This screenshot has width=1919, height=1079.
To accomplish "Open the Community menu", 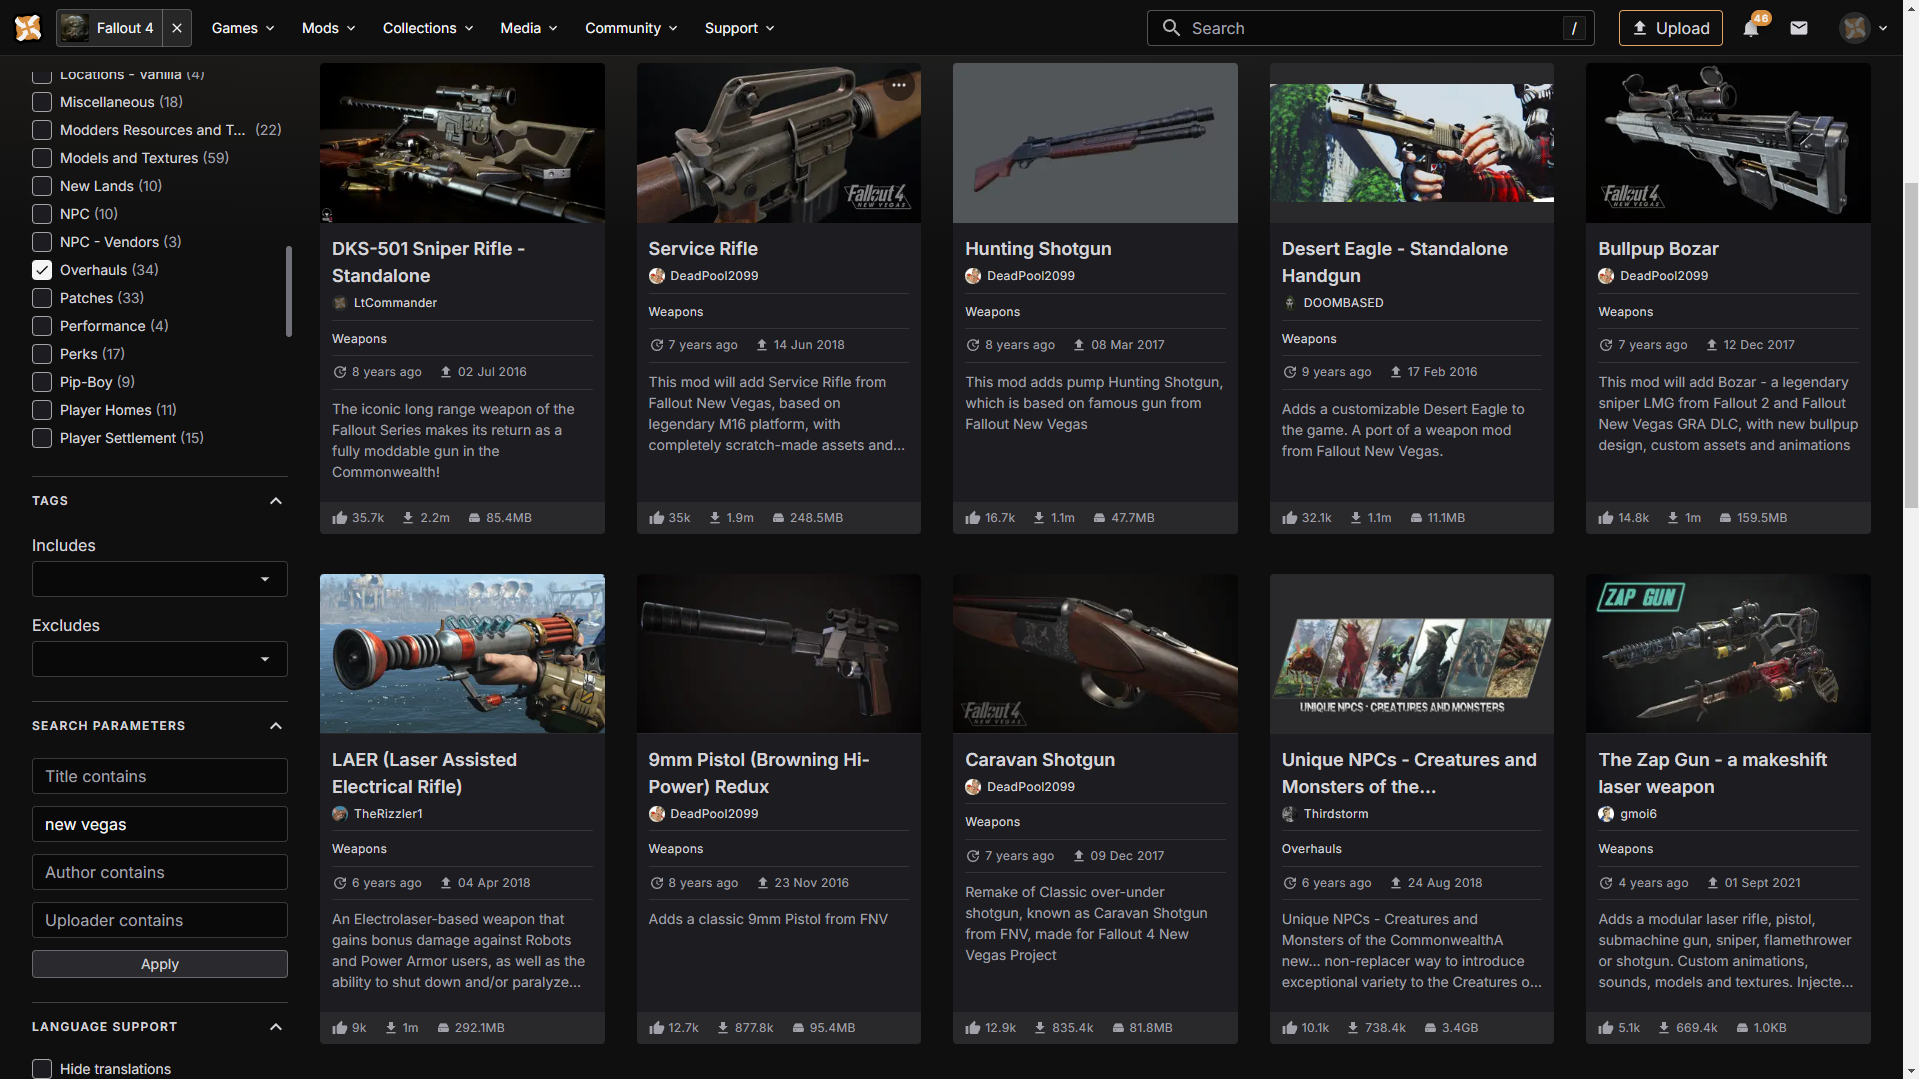I will (x=631, y=28).
